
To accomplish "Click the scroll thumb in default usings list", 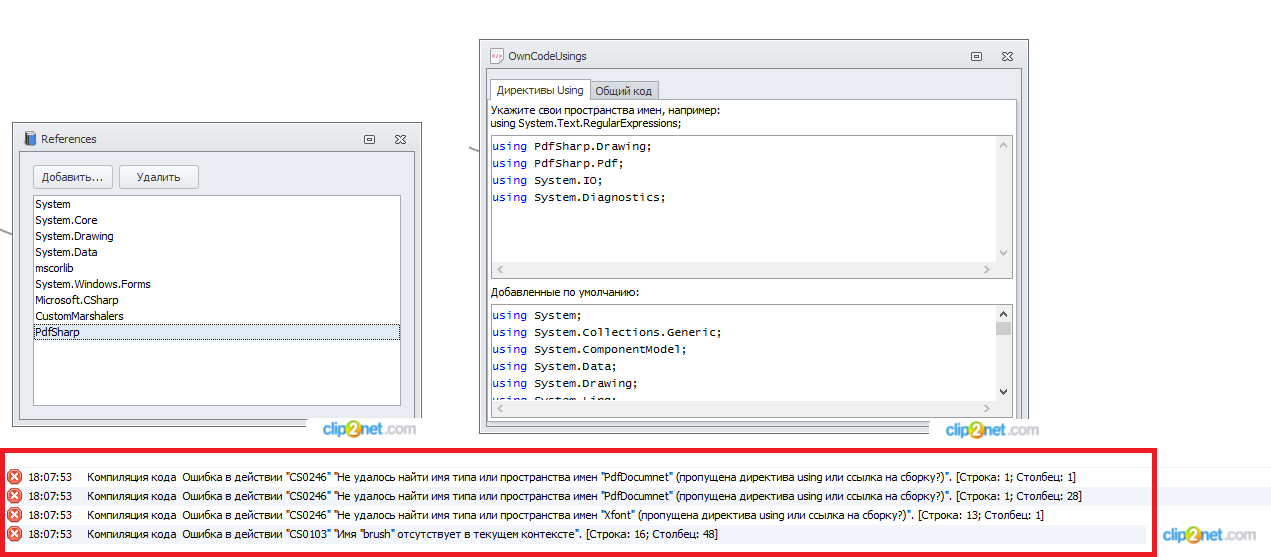I will tap(1003, 328).
